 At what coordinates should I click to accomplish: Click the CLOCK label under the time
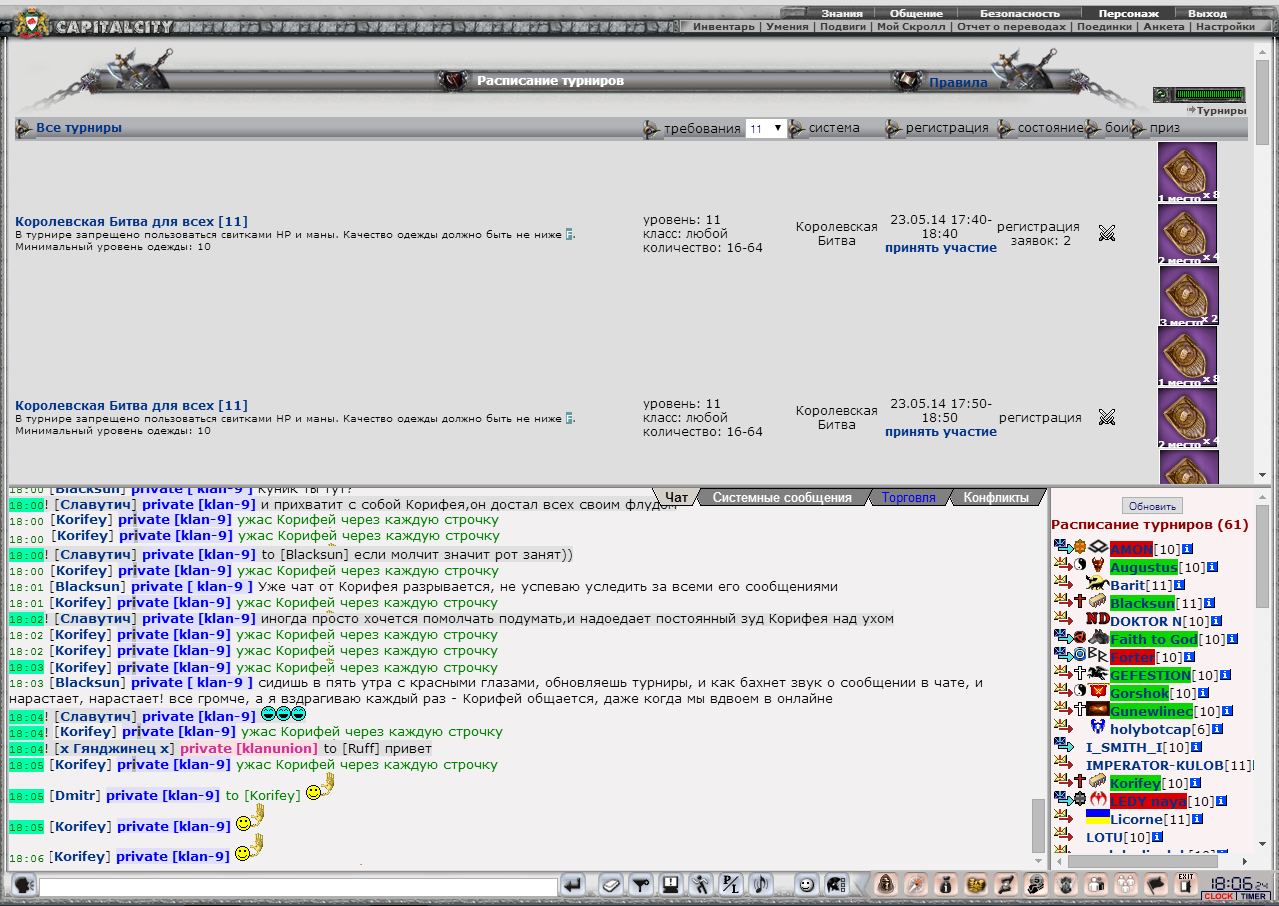1218,896
